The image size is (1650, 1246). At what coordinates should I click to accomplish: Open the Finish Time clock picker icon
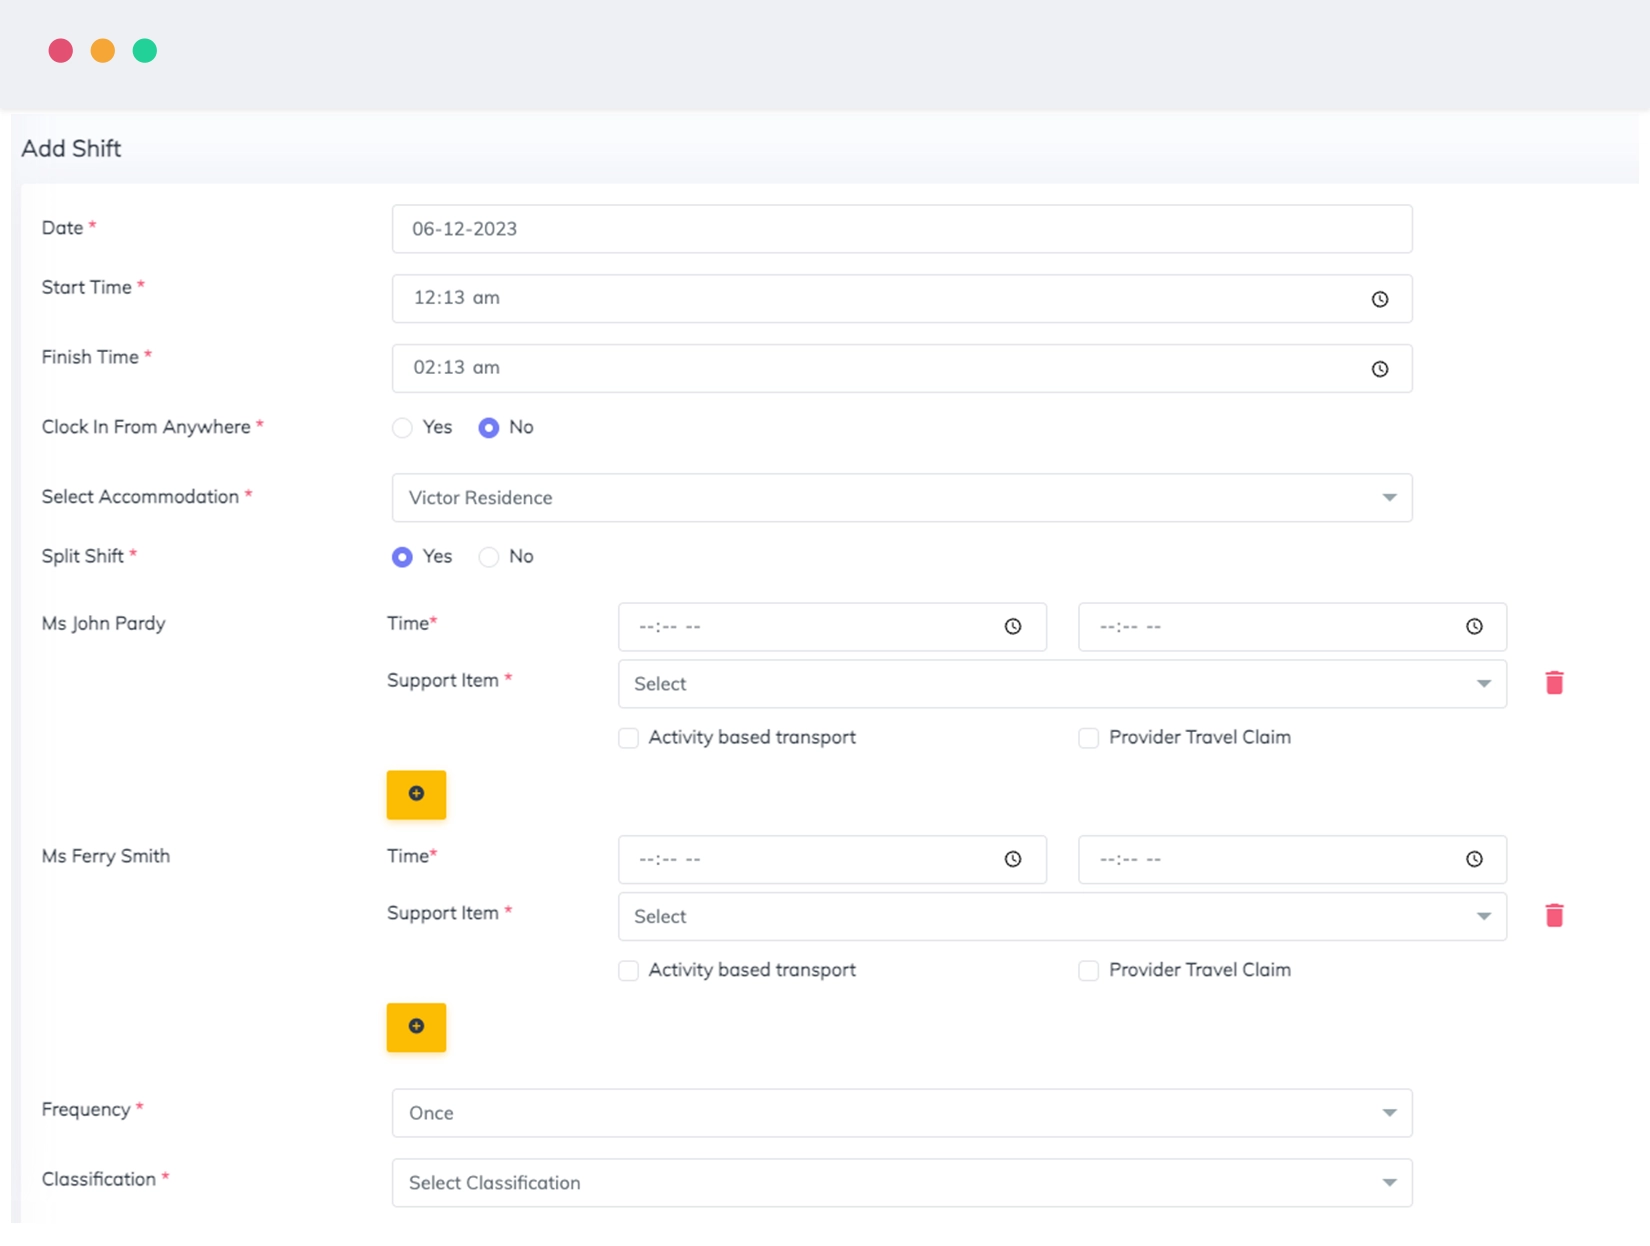pyautogui.click(x=1379, y=369)
